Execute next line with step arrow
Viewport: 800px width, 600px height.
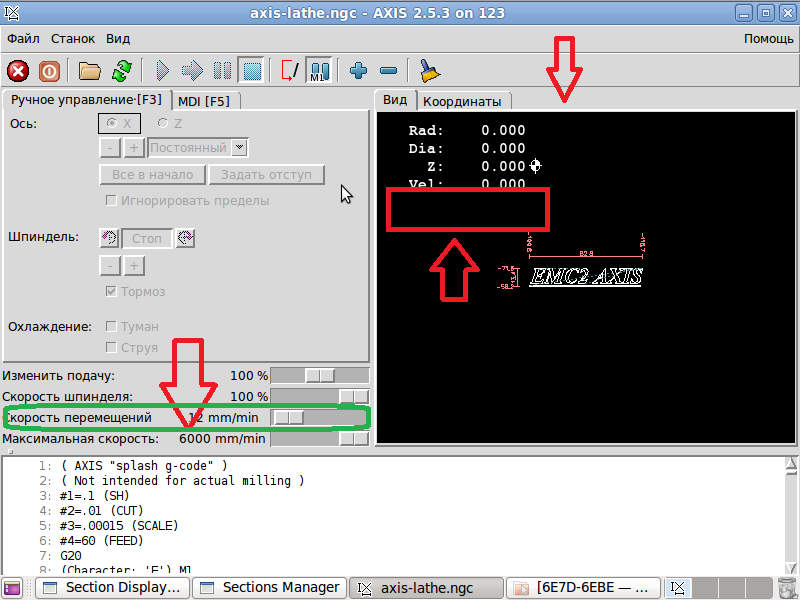[x=192, y=71]
